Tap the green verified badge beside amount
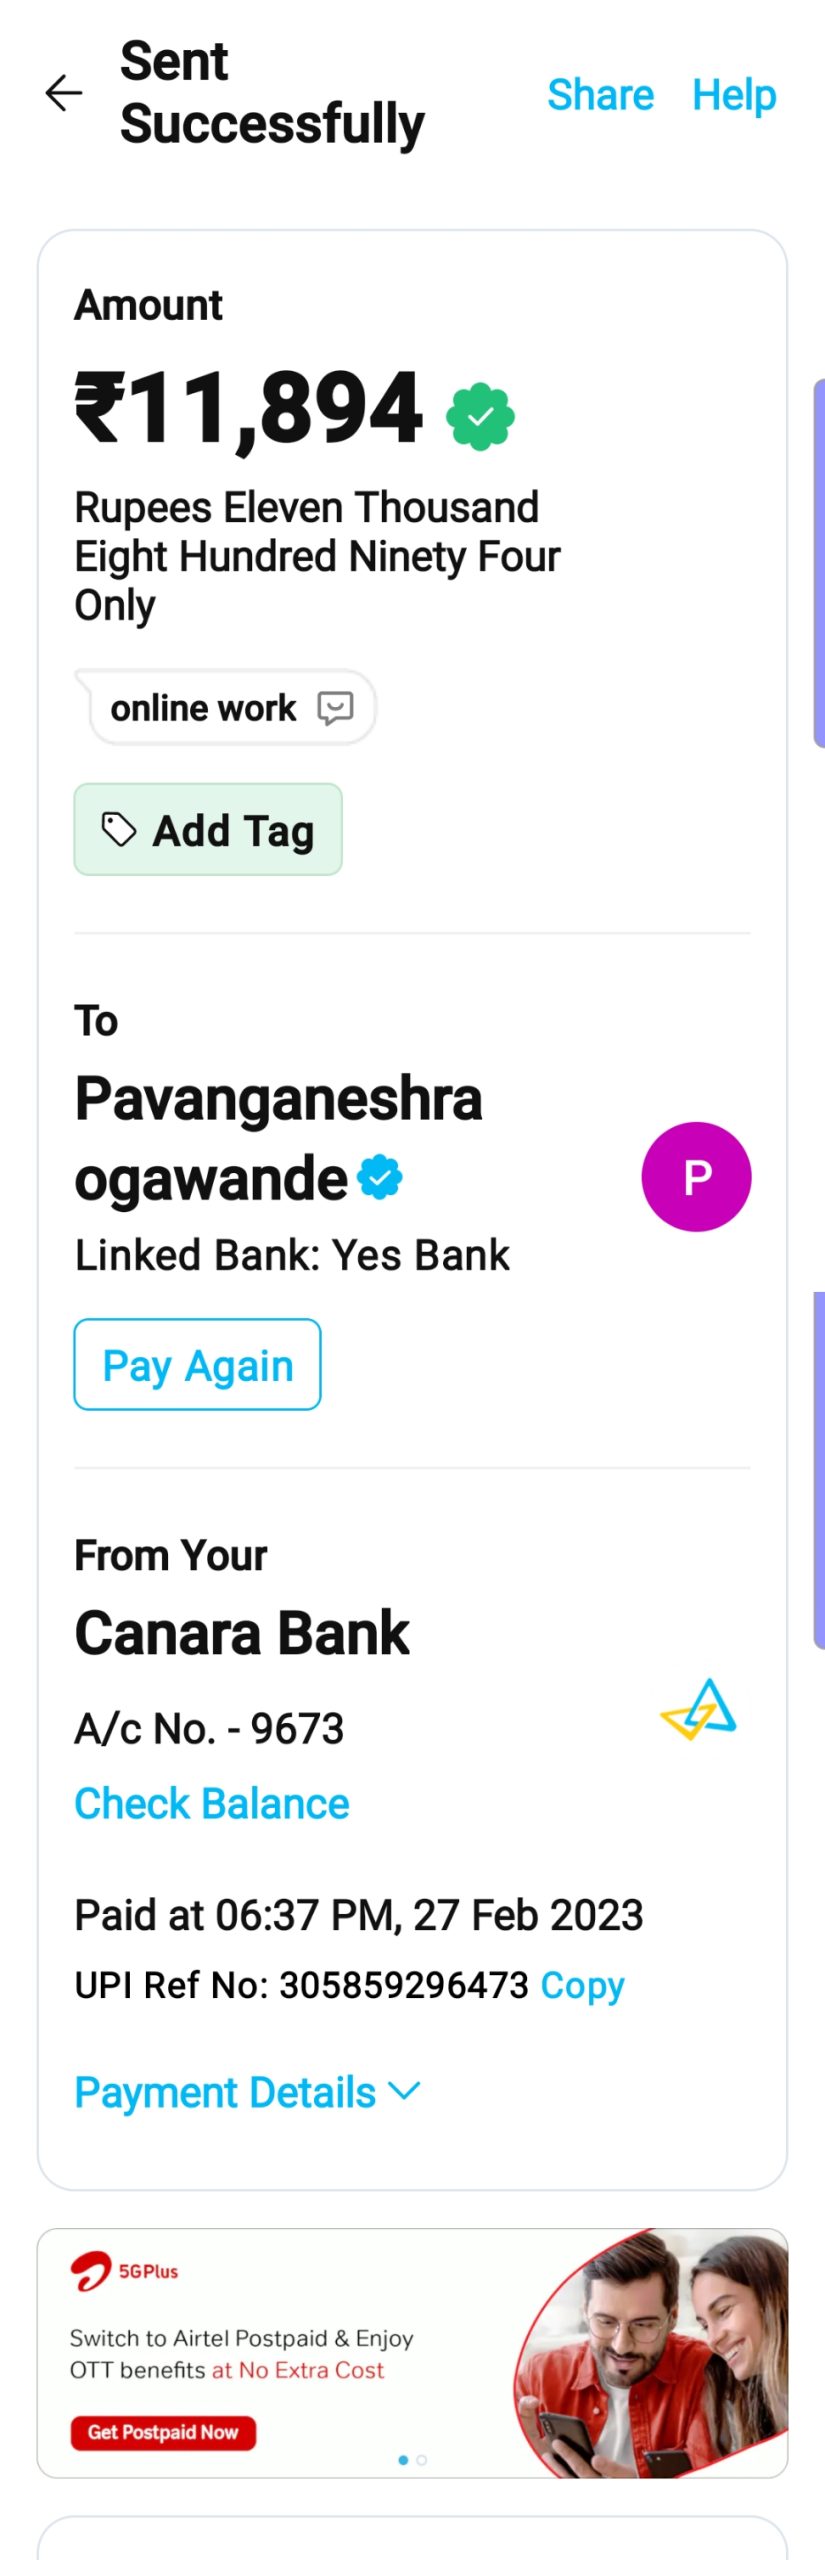This screenshot has height=2560, width=825. pyautogui.click(x=480, y=416)
